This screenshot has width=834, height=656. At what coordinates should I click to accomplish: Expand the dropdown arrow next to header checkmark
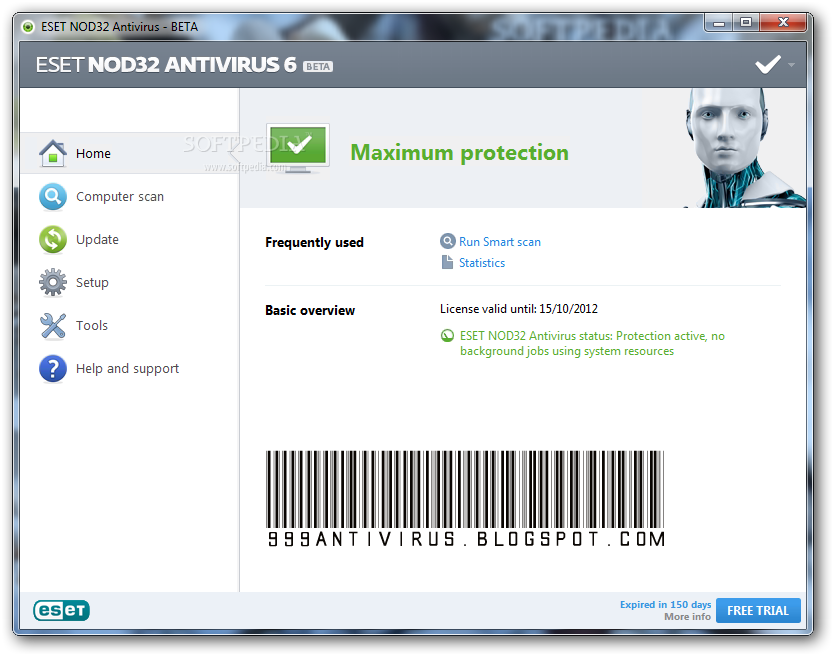pos(791,65)
